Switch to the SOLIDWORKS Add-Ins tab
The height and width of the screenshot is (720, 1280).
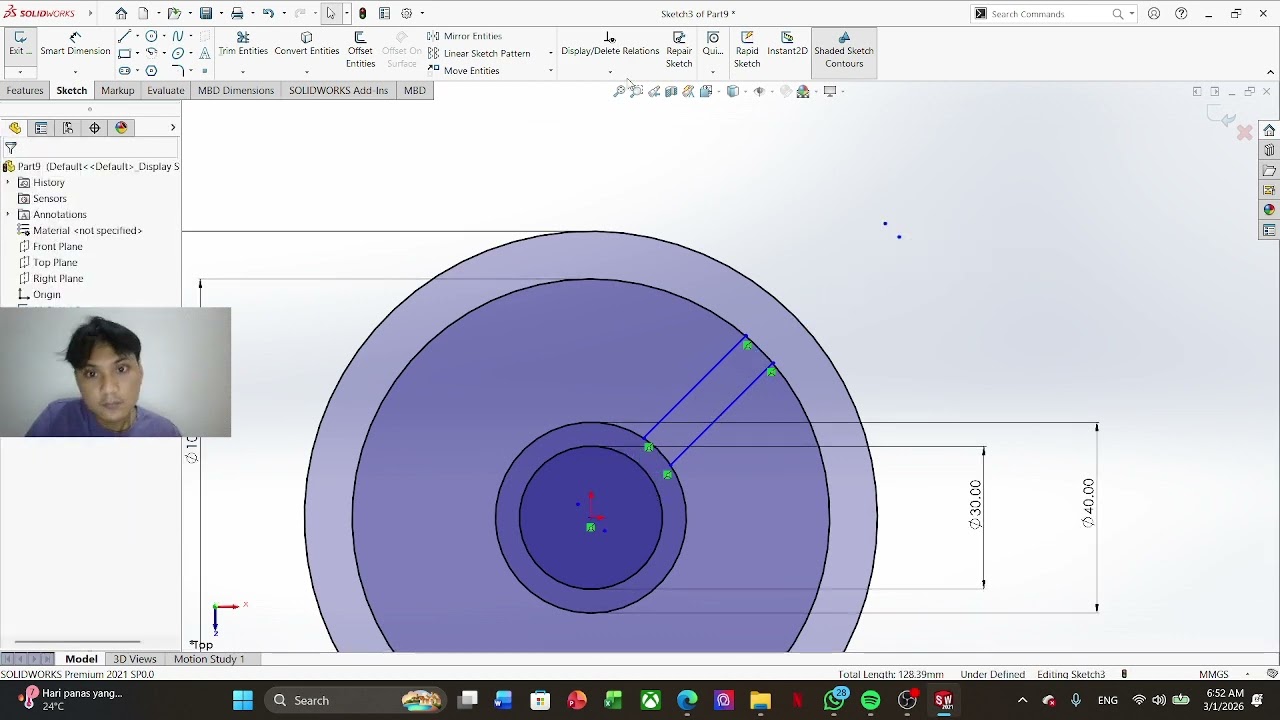tap(338, 91)
